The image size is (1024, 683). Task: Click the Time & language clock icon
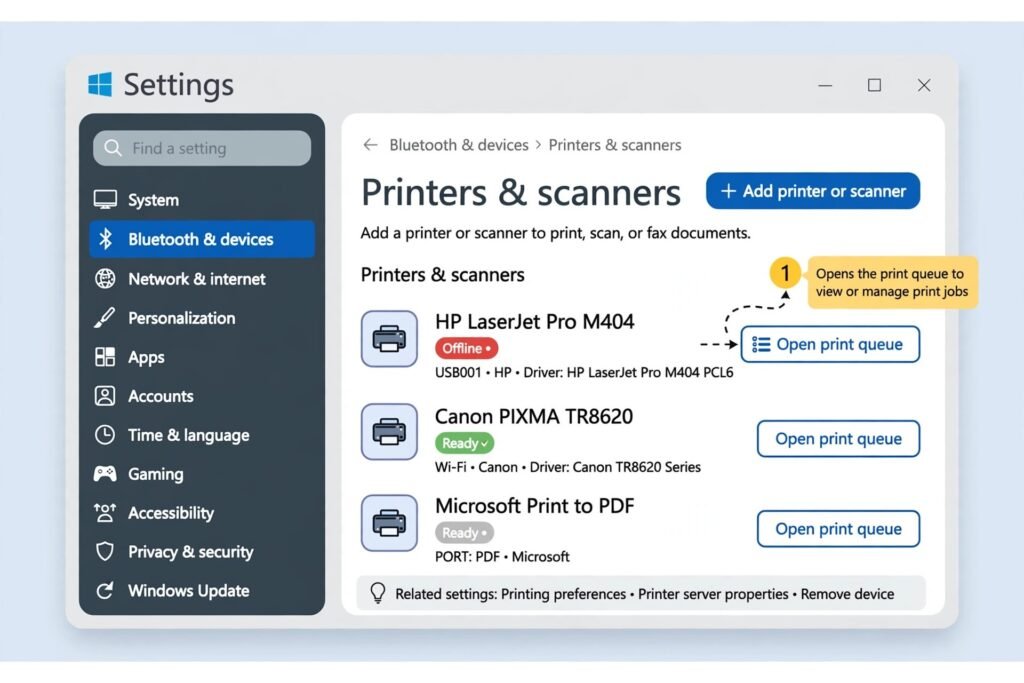click(105, 435)
